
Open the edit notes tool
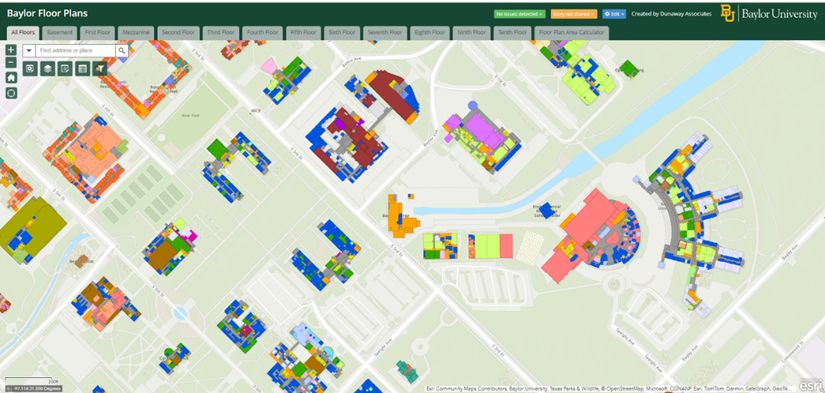[x=65, y=68]
